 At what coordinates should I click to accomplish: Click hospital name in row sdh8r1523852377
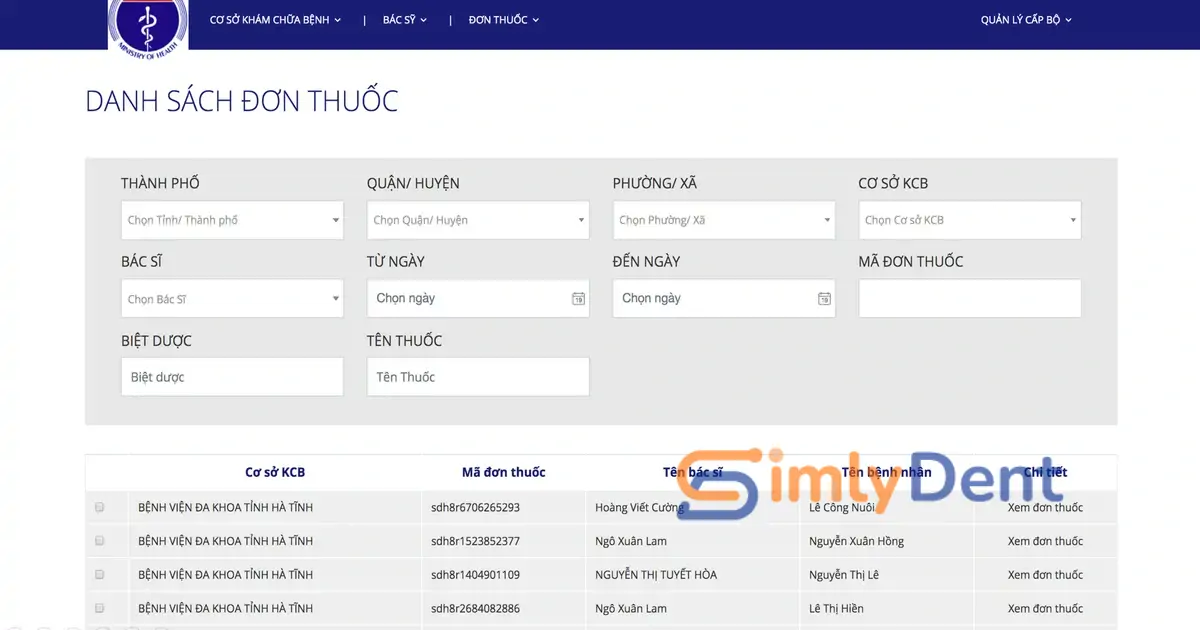click(x=226, y=541)
